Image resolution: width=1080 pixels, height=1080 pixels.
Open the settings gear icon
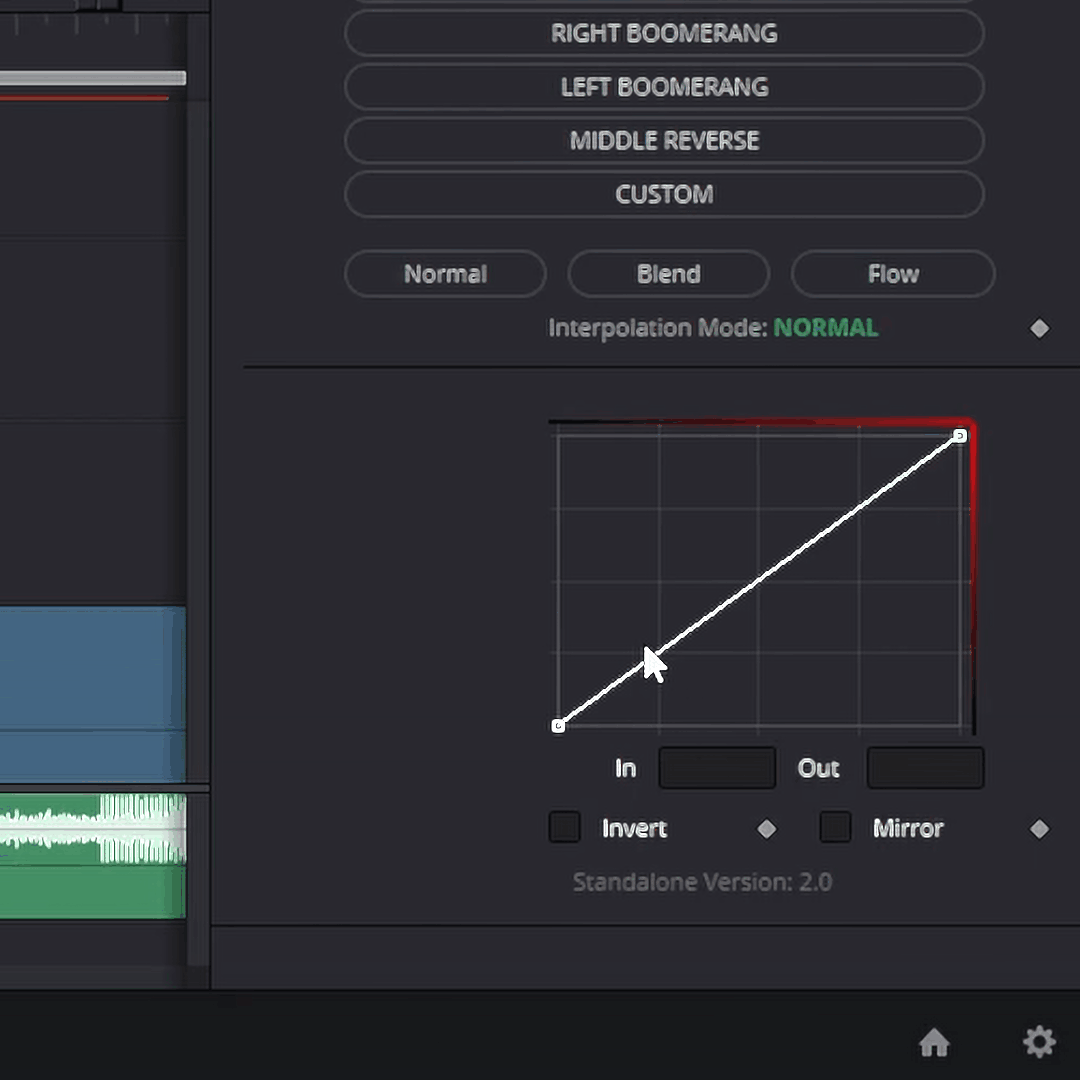tap(1039, 1042)
